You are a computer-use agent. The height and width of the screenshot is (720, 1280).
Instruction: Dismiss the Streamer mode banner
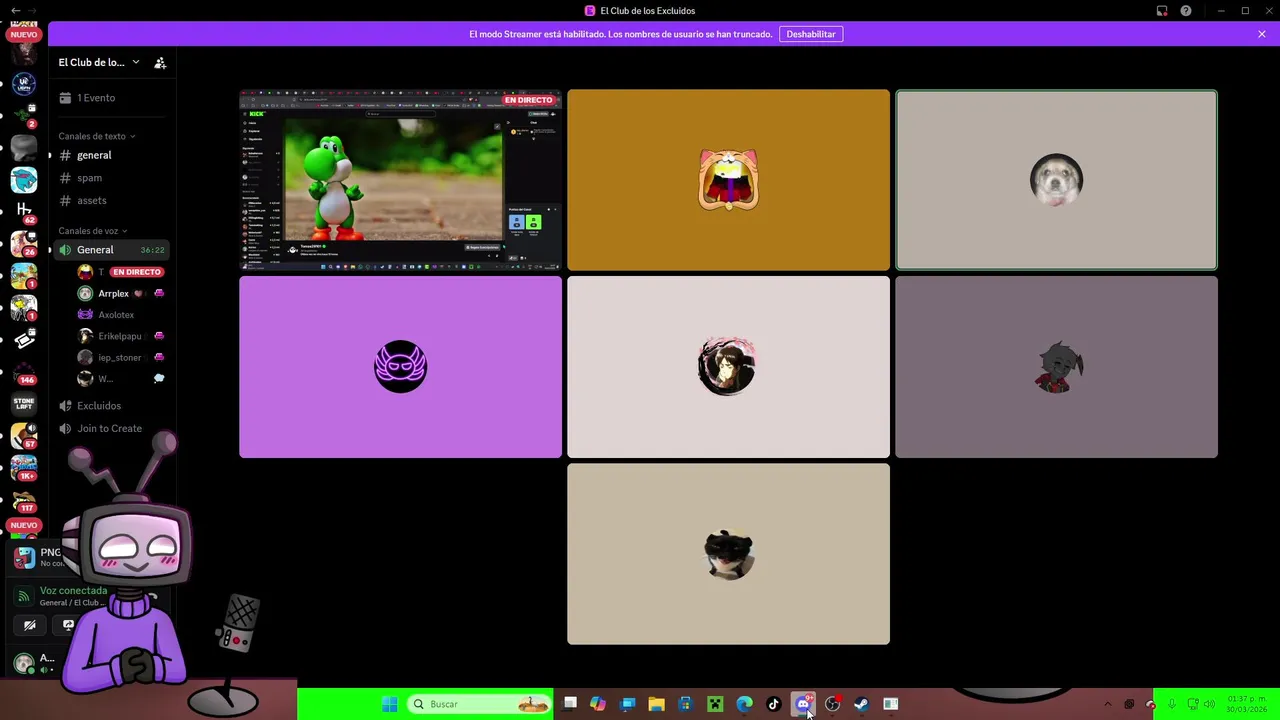pos(1262,34)
